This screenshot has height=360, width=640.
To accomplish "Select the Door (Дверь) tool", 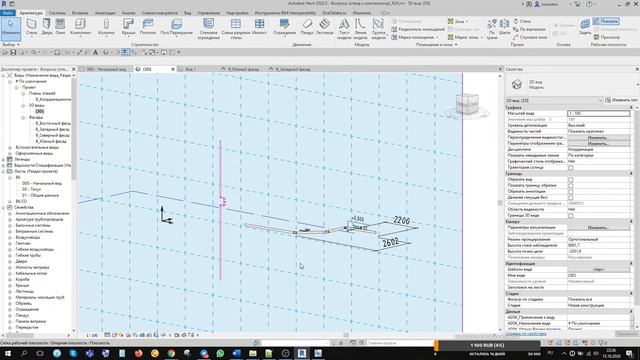I will pyautogui.click(x=47, y=27).
